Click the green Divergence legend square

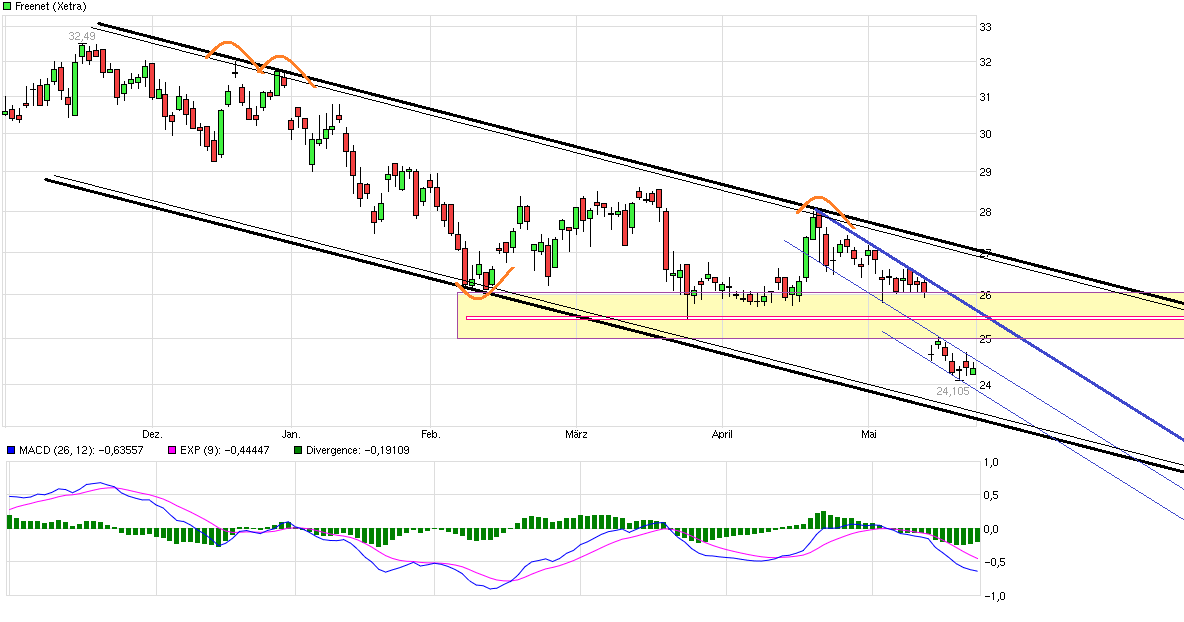[x=298, y=450]
